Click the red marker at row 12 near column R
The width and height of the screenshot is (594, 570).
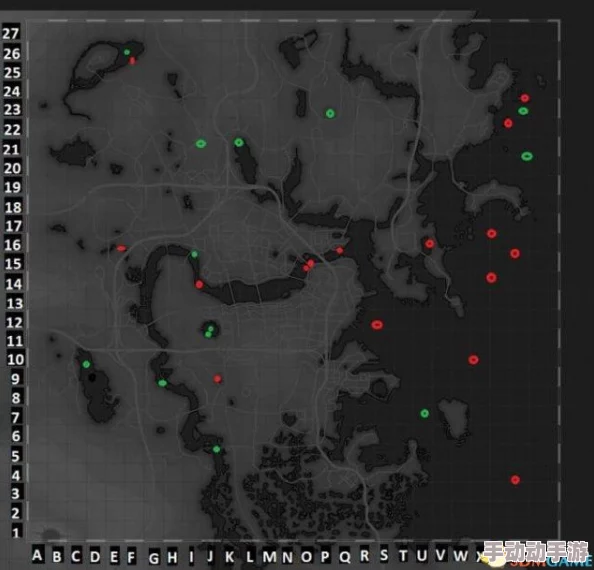pos(377,325)
